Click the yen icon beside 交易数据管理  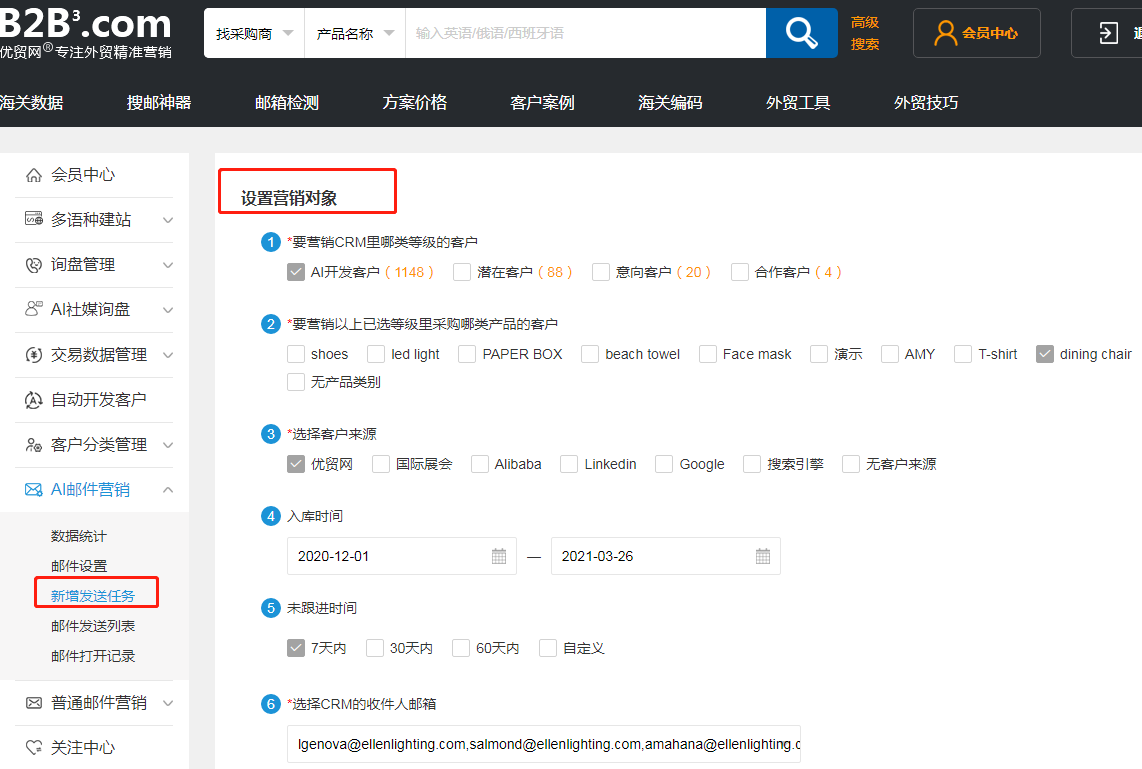tap(34, 355)
